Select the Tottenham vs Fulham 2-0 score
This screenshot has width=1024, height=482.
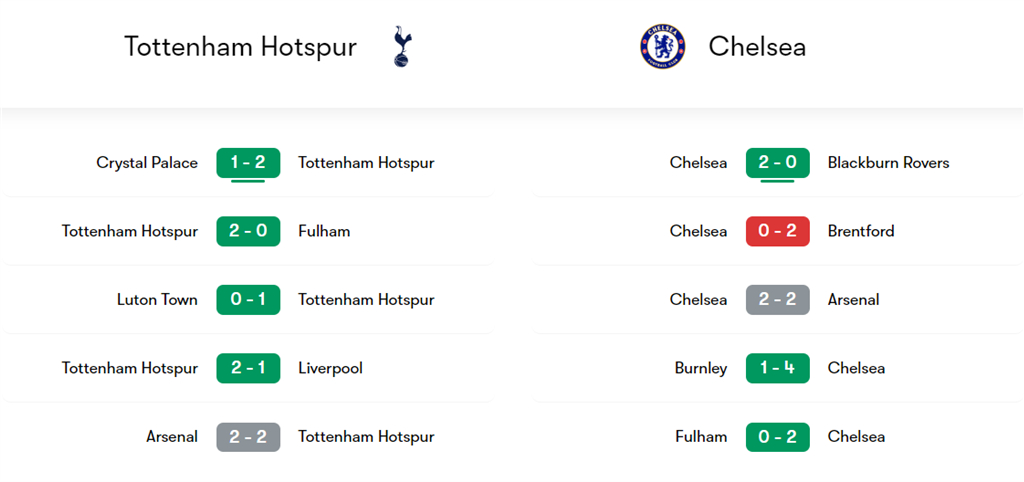tap(248, 231)
